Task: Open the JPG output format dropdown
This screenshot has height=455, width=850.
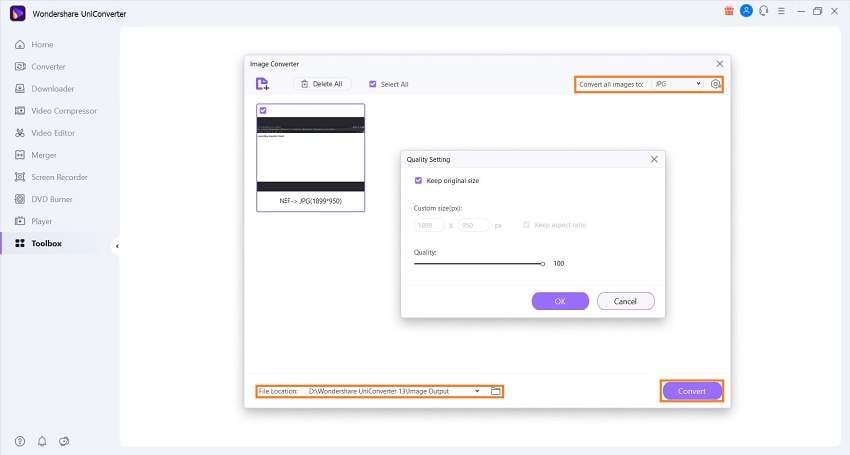Action: tap(678, 84)
